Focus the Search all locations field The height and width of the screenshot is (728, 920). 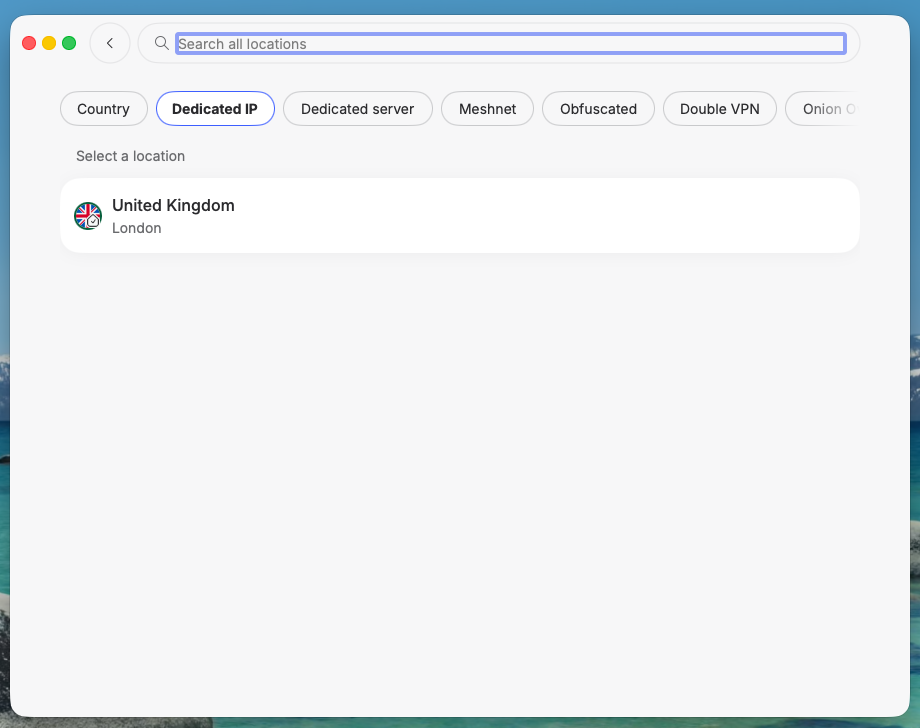pos(510,43)
